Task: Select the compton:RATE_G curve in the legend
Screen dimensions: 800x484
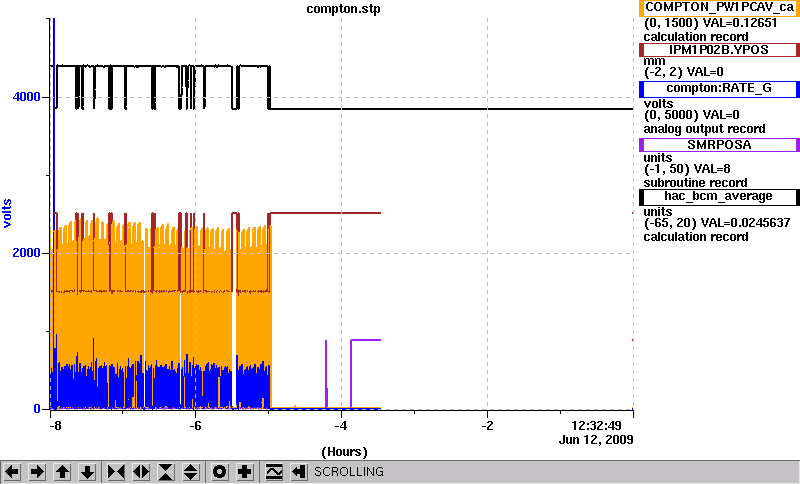Action: click(x=719, y=89)
